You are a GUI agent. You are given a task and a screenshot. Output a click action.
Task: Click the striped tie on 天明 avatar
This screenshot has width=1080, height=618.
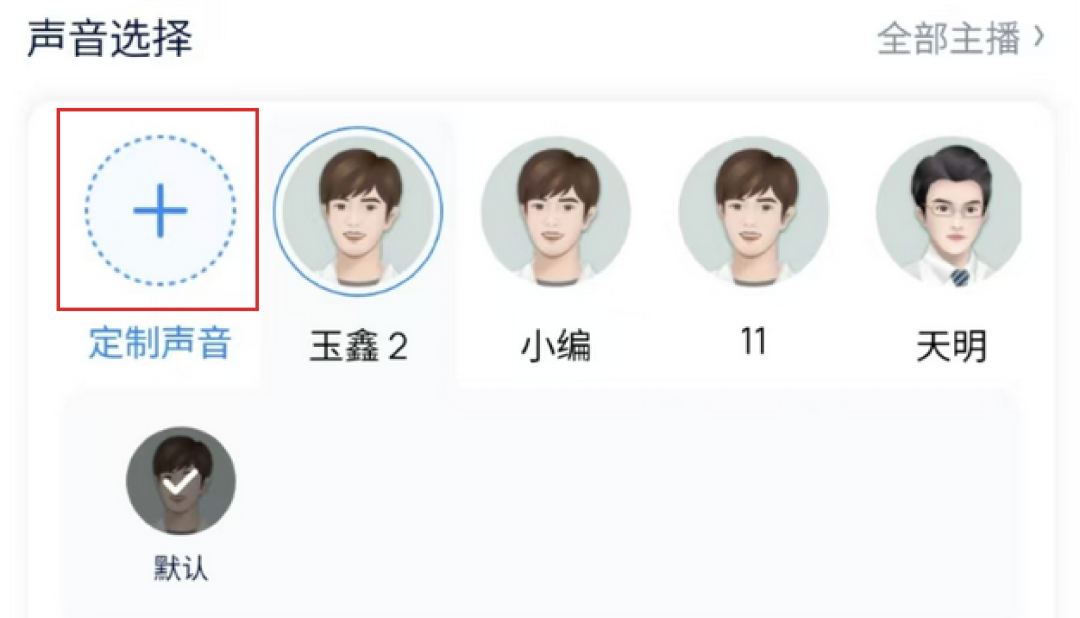(x=960, y=277)
